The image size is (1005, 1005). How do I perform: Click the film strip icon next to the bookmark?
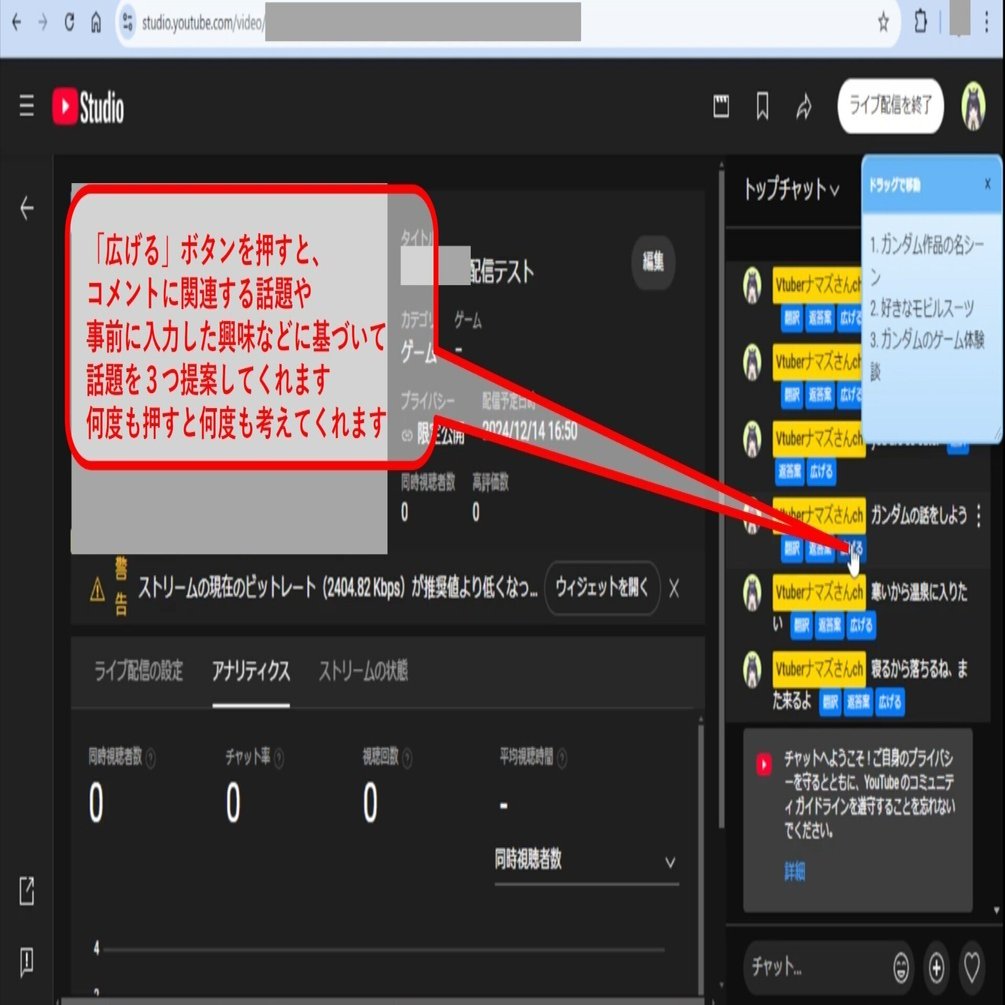[721, 107]
